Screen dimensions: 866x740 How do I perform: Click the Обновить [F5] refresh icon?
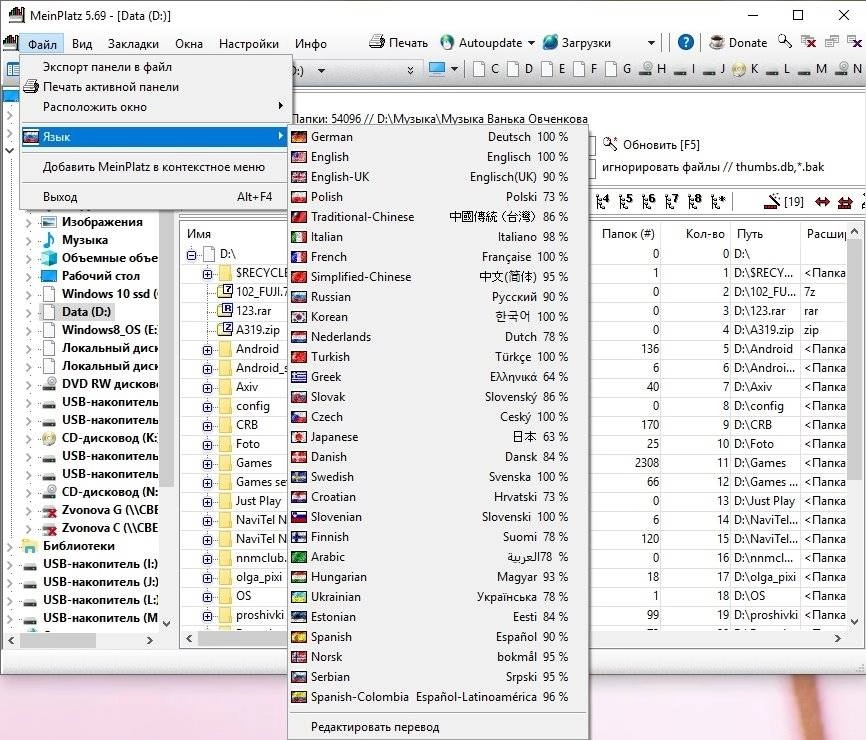pyautogui.click(x=610, y=144)
